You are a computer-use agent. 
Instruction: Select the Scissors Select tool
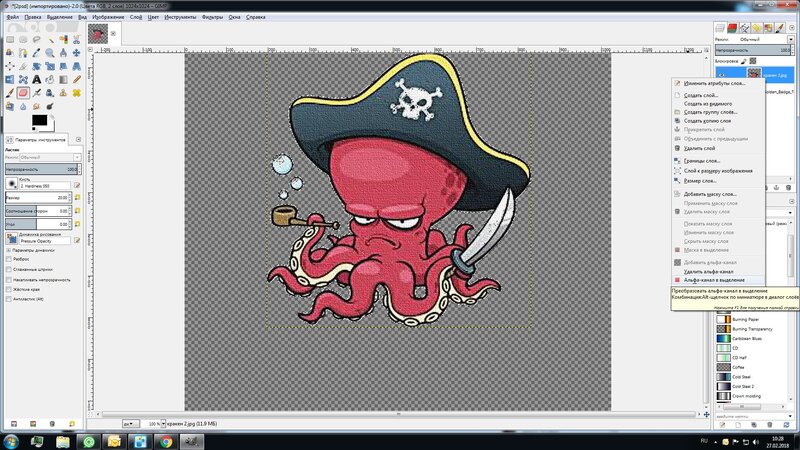pyautogui.click(x=77, y=39)
